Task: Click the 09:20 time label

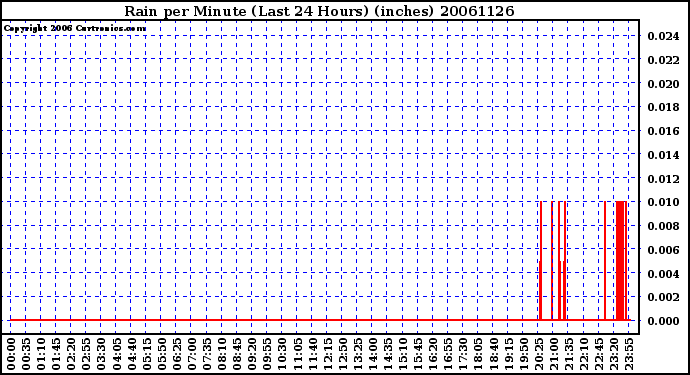Action: pyautogui.click(x=252, y=354)
